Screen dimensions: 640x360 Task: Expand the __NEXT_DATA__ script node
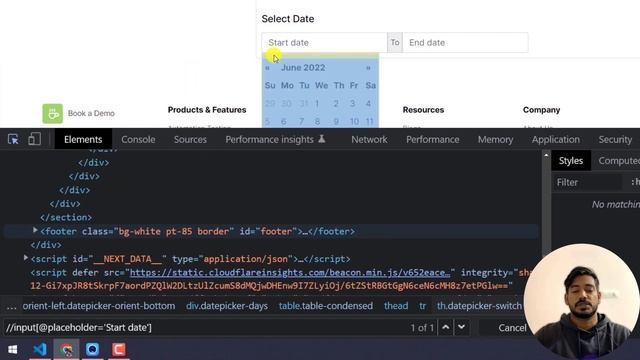point(26,258)
